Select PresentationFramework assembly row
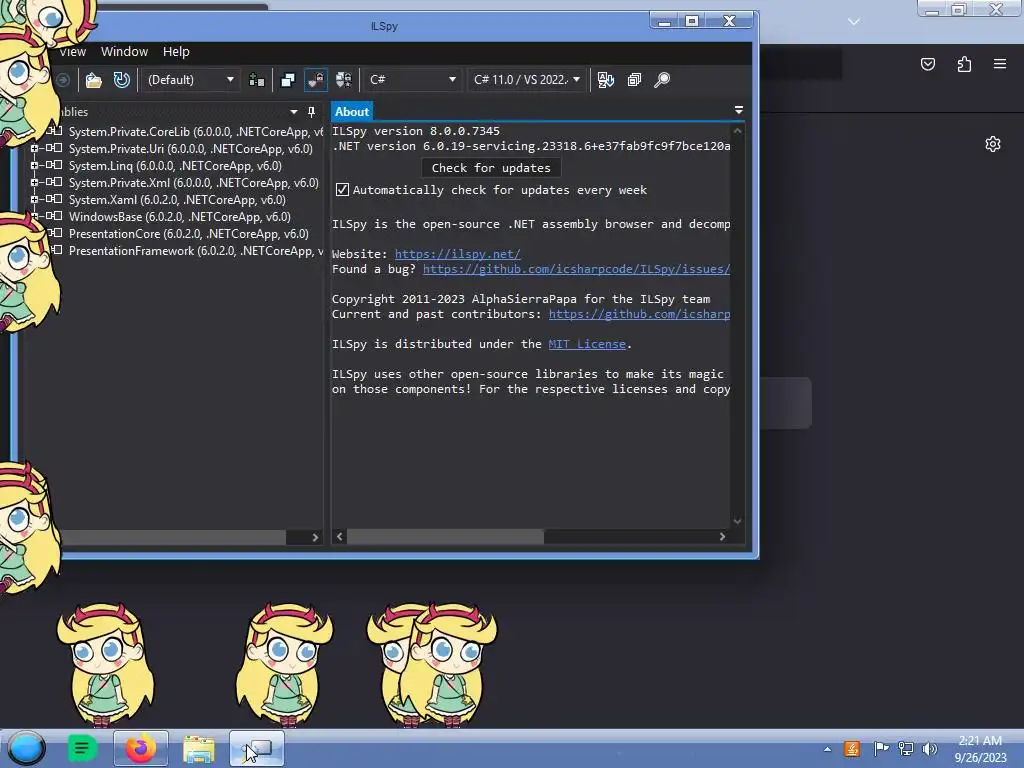The image size is (1024, 768). (x=196, y=251)
